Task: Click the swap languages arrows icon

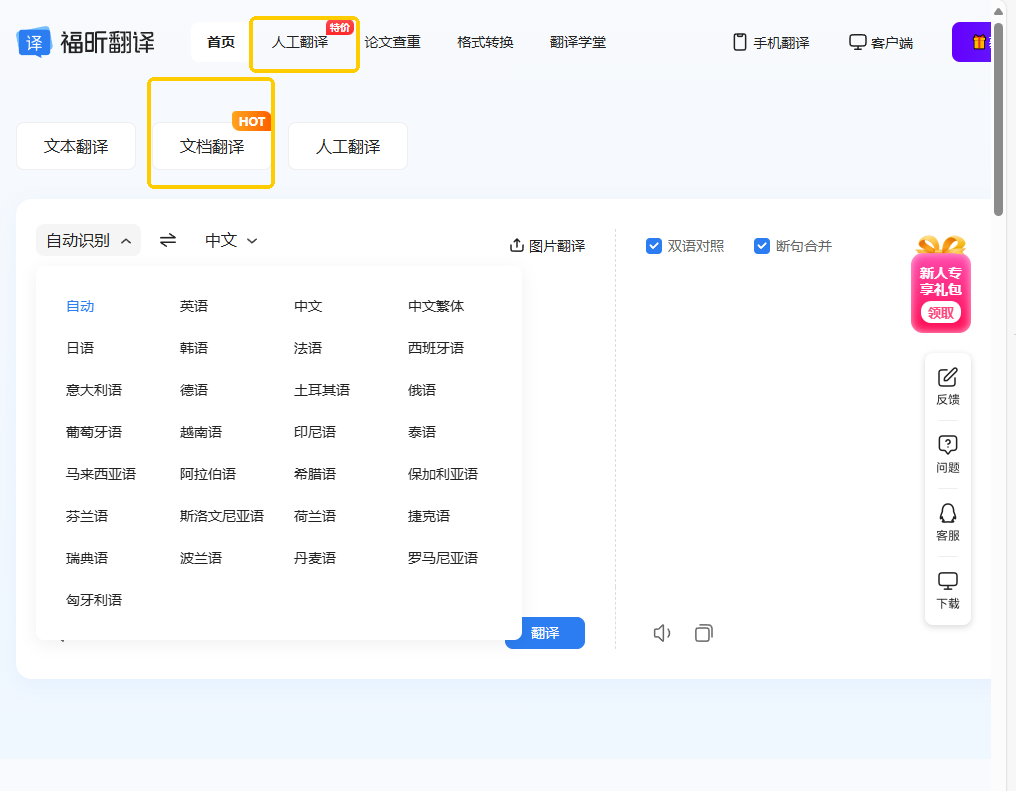Action: point(168,240)
